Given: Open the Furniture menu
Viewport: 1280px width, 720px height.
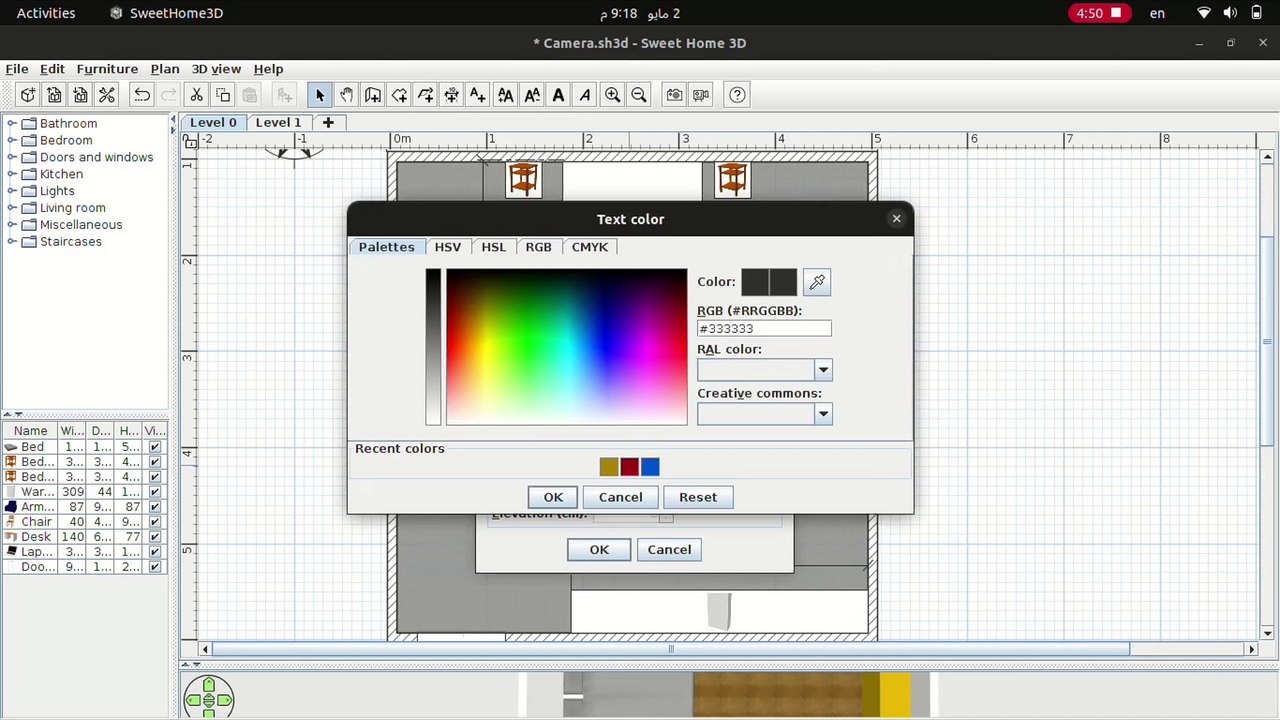Looking at the screenshot, I should point(107,69).
